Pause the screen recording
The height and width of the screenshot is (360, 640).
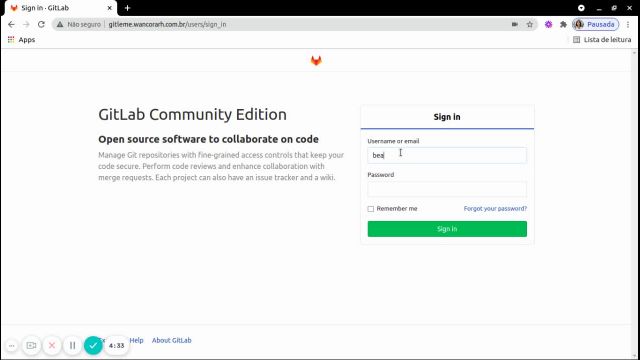click(x=72, y=346)
